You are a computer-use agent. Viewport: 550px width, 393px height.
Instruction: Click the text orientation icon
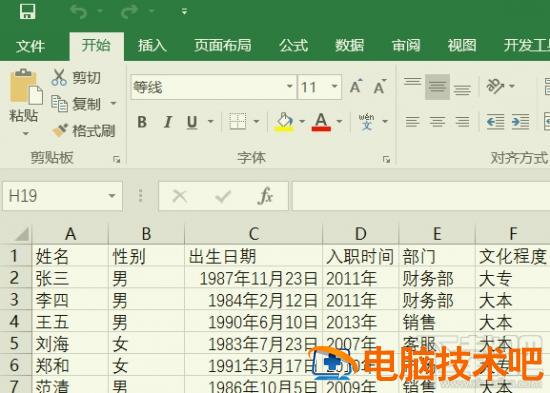tap(495, 86)
